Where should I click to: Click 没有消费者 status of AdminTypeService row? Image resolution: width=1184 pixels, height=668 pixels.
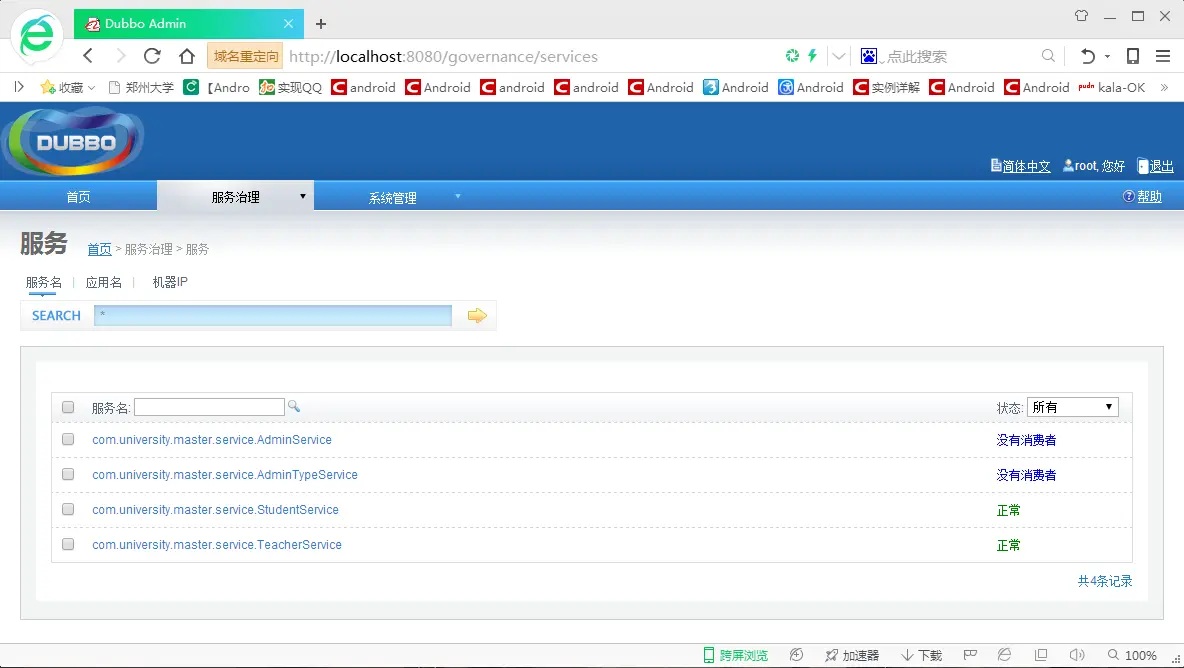[1026, 475]
